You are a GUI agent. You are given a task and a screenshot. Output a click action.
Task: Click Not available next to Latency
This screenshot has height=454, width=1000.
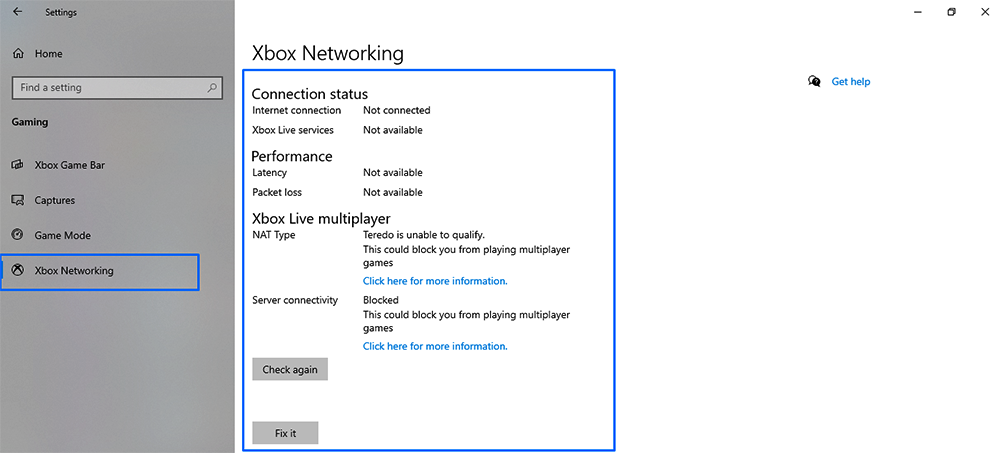(x=393, y=173)
